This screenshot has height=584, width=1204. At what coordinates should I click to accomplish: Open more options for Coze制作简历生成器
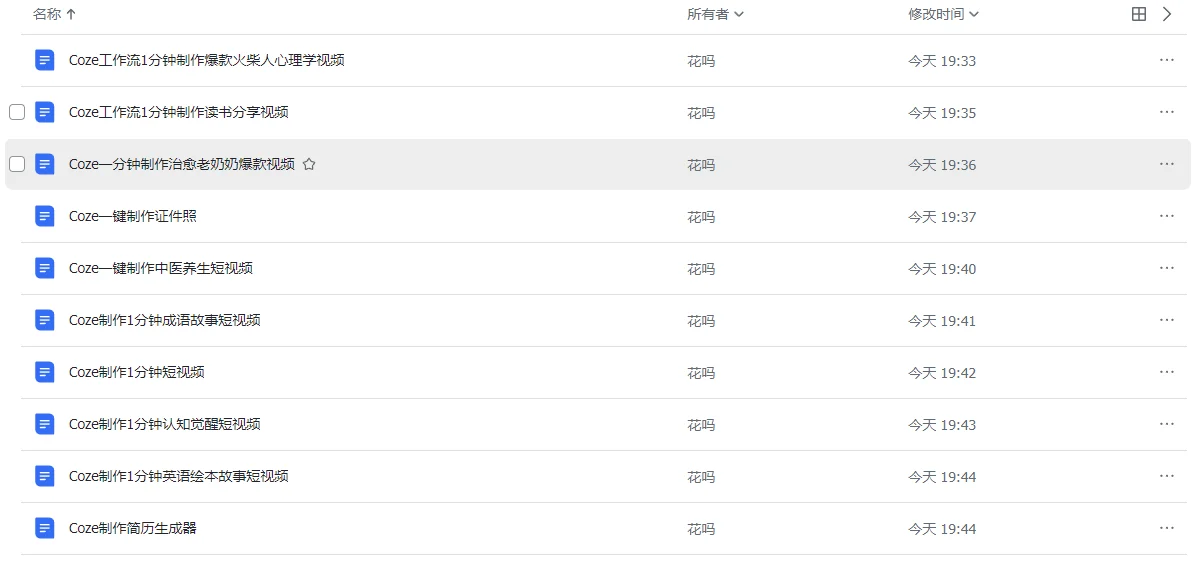tap(1167, 528)
